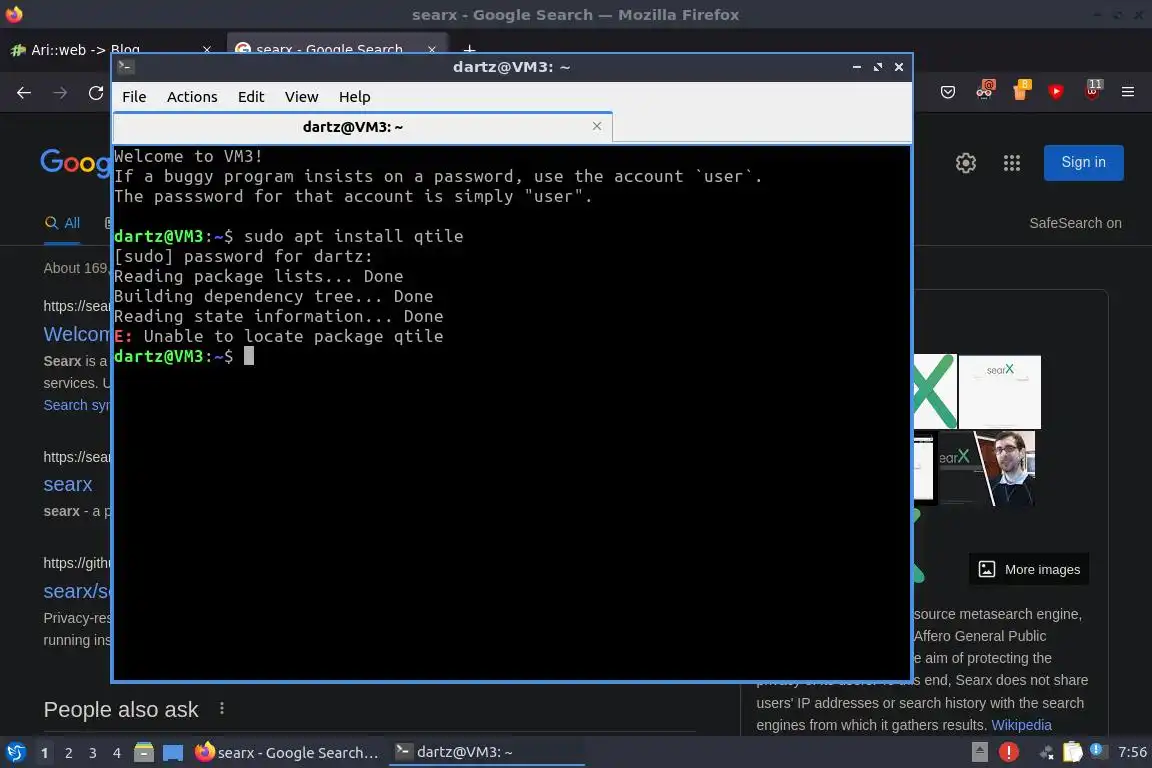
Task: Open the application menu on the panel
Action: (15, 753)
